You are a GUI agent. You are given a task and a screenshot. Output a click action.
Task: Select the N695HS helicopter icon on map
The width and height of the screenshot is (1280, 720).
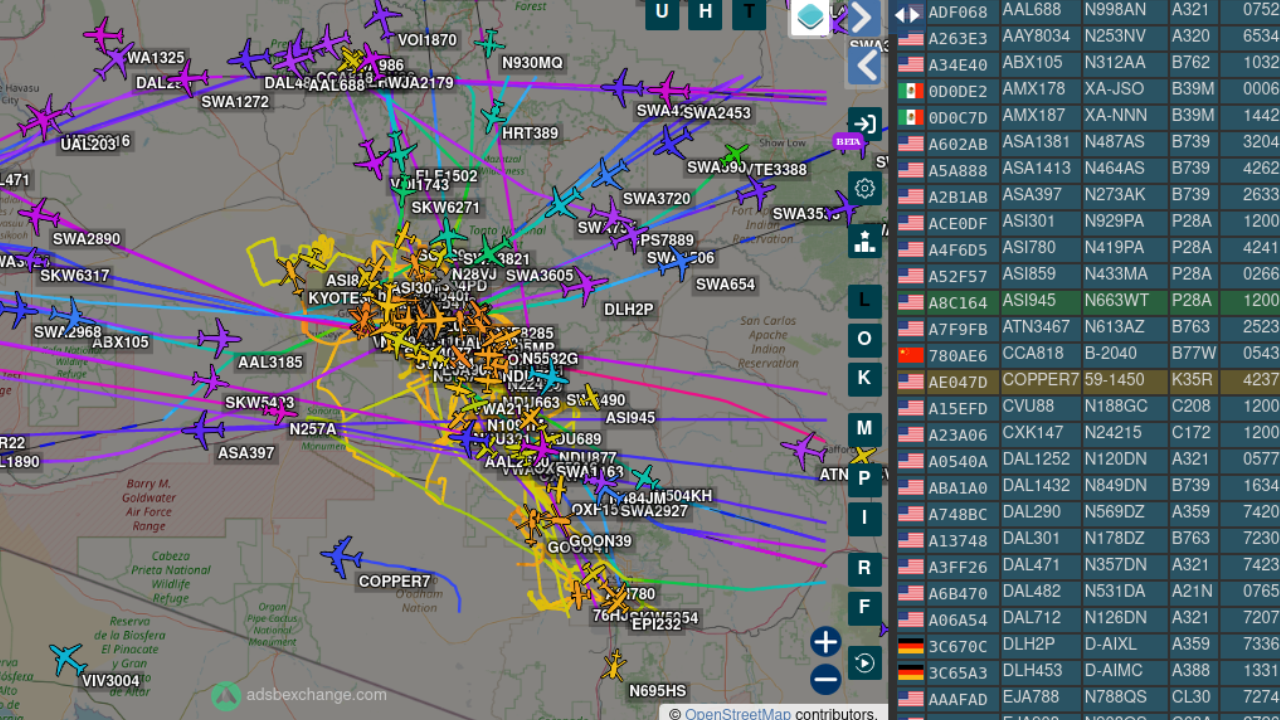point(613,665)
